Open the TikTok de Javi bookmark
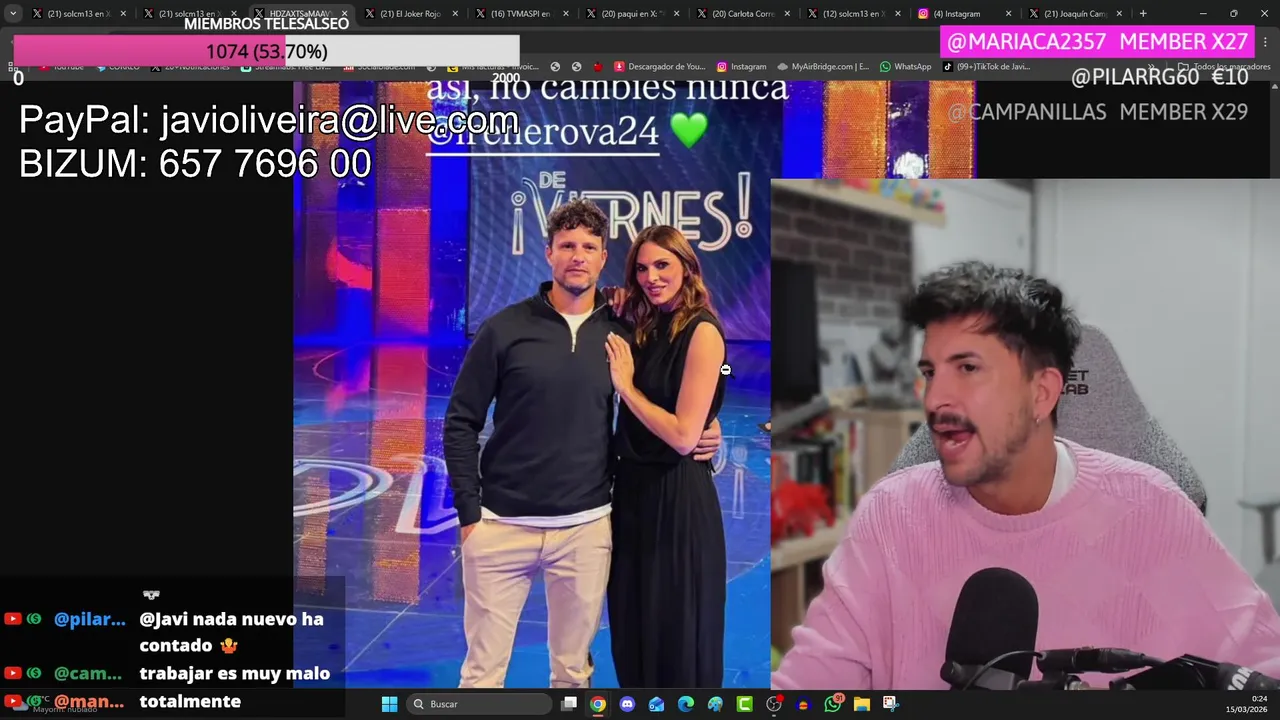Viewport: 1280px width, 720px height. tap(986, 67)
